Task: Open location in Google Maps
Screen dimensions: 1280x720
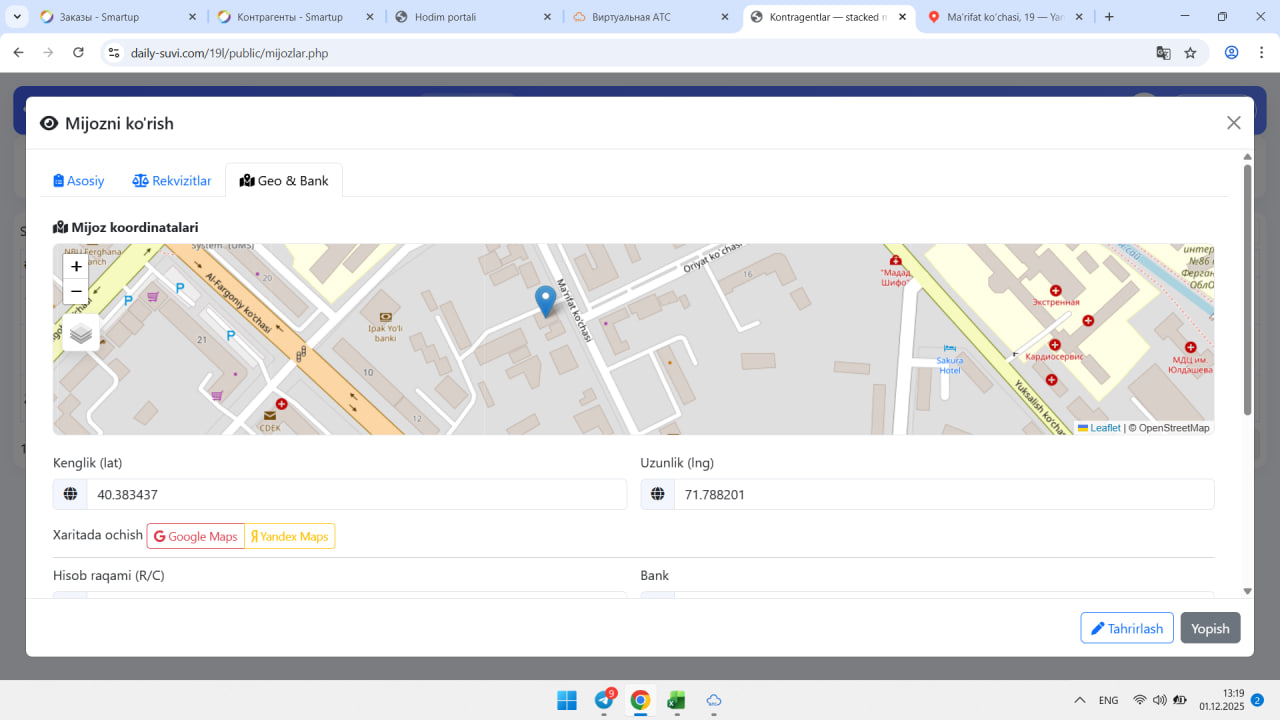Action: (196, 537)
